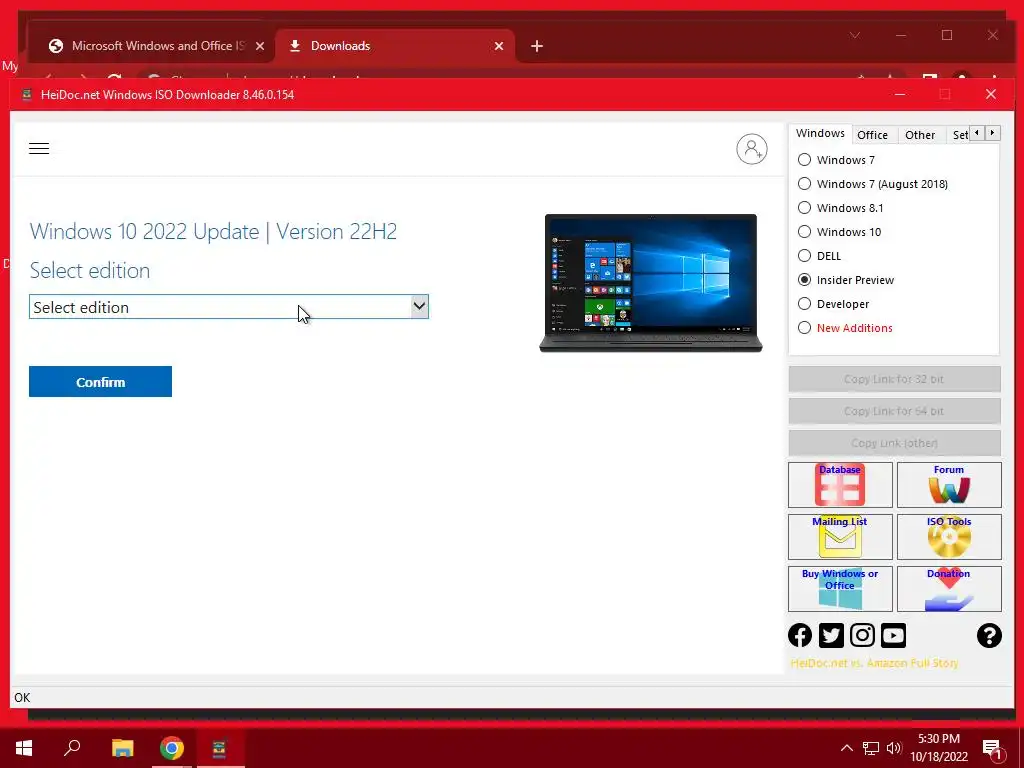Open the Donation tile
The height and width of the screenshot is (768, 1024).
[x=949, y=589]
